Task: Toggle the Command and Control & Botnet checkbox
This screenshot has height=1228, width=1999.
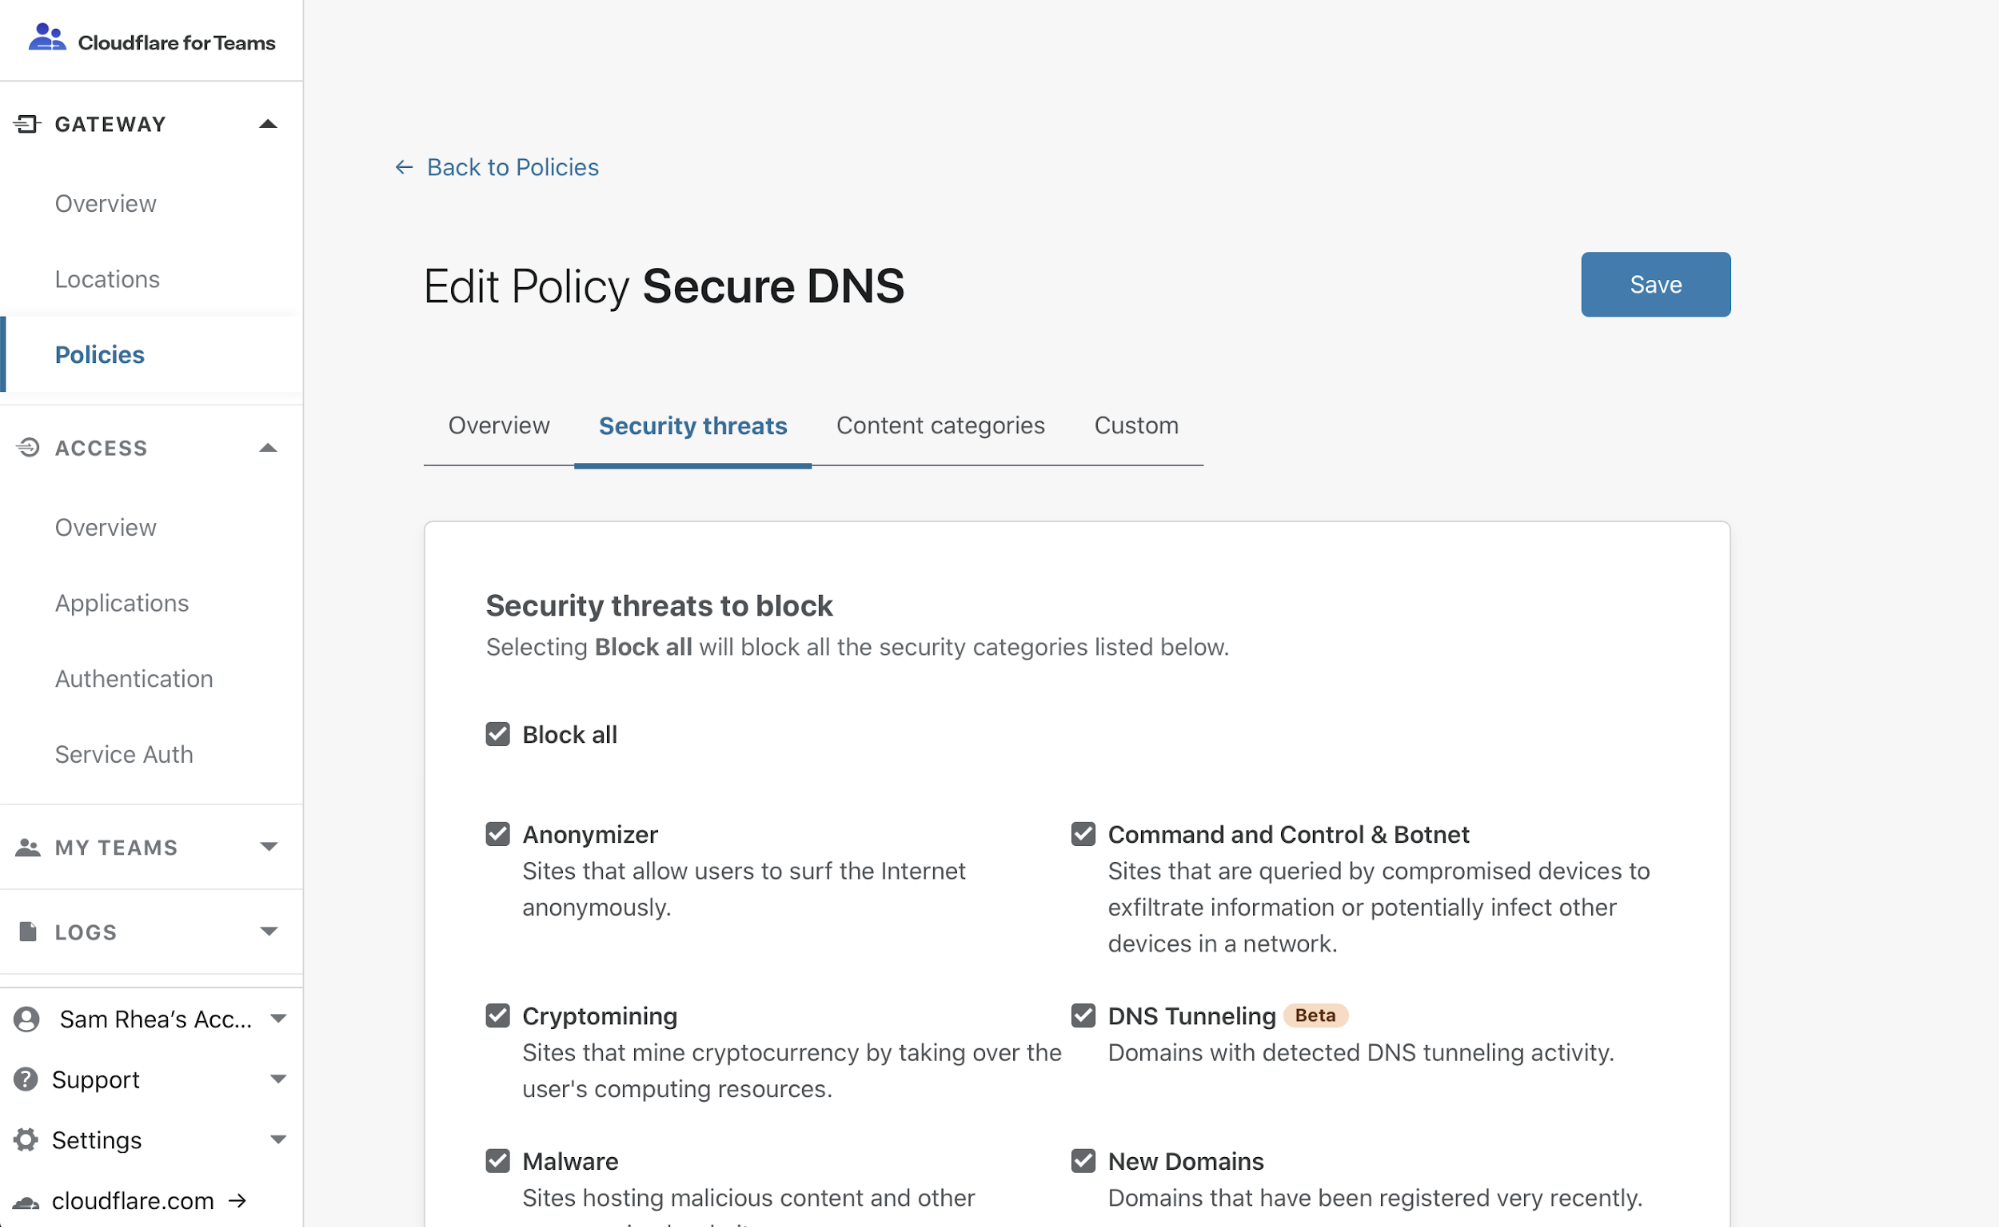Action: coord(1083,834)
